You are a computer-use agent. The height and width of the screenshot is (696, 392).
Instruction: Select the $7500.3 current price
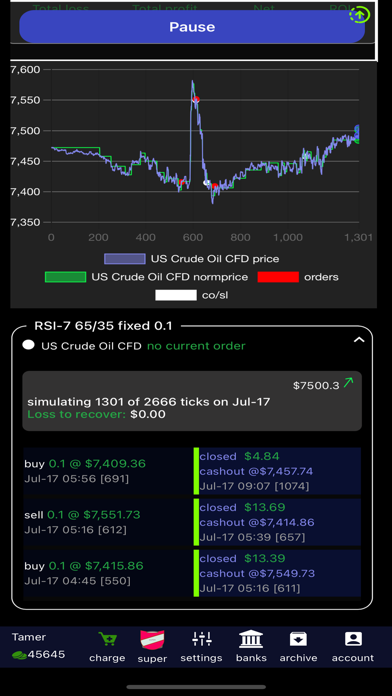click(x=316, y=385)
